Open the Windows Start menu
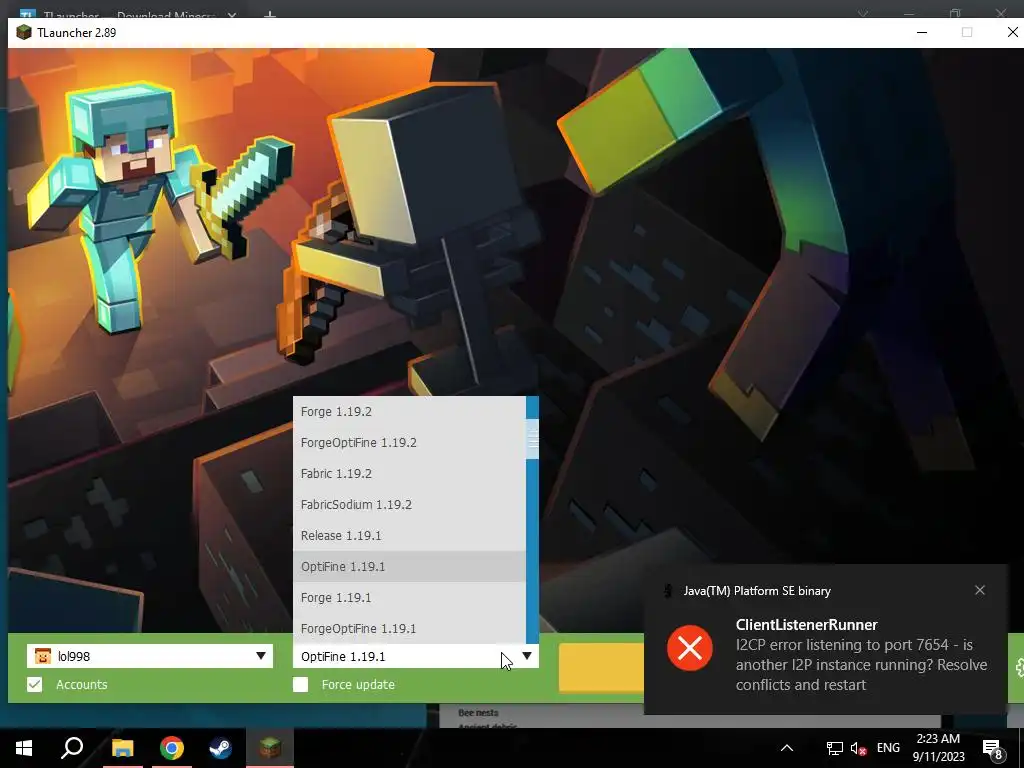The width and height of the screenshot is (1024, 768). coord(24,748)
